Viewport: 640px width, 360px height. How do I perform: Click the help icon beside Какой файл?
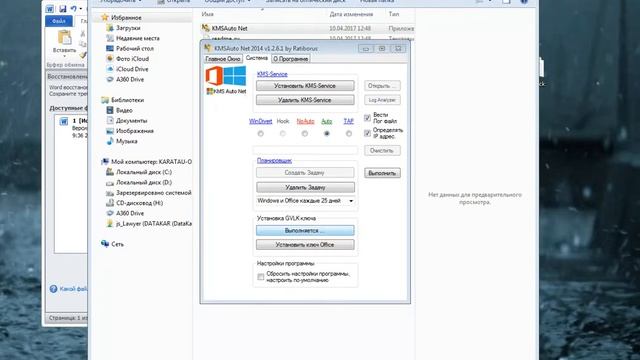[x=53, y=289]
